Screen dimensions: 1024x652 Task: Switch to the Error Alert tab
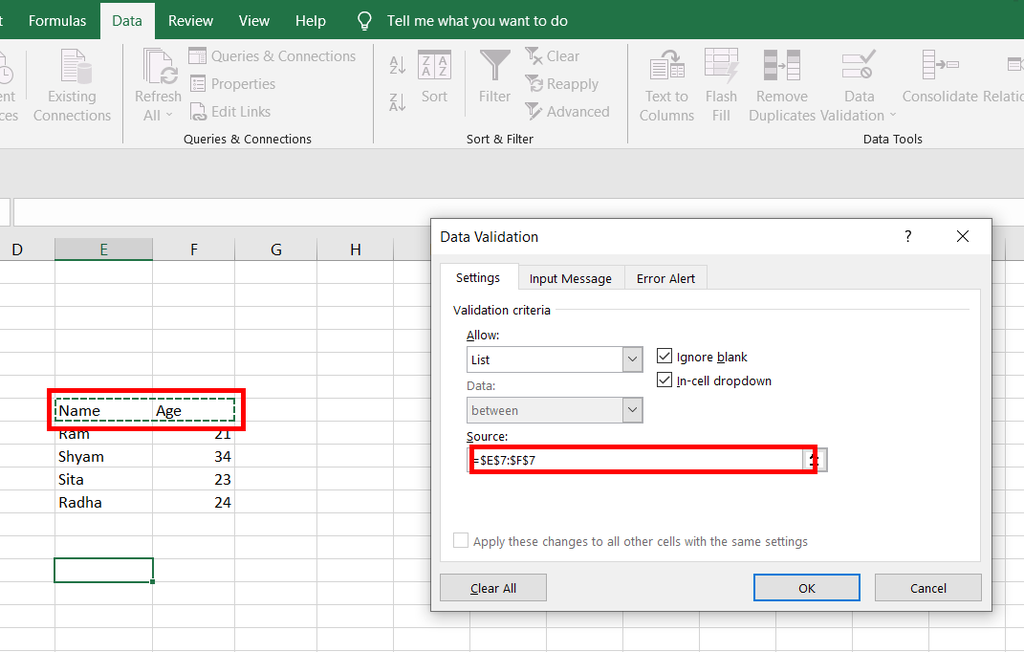(x=665, y=278)
